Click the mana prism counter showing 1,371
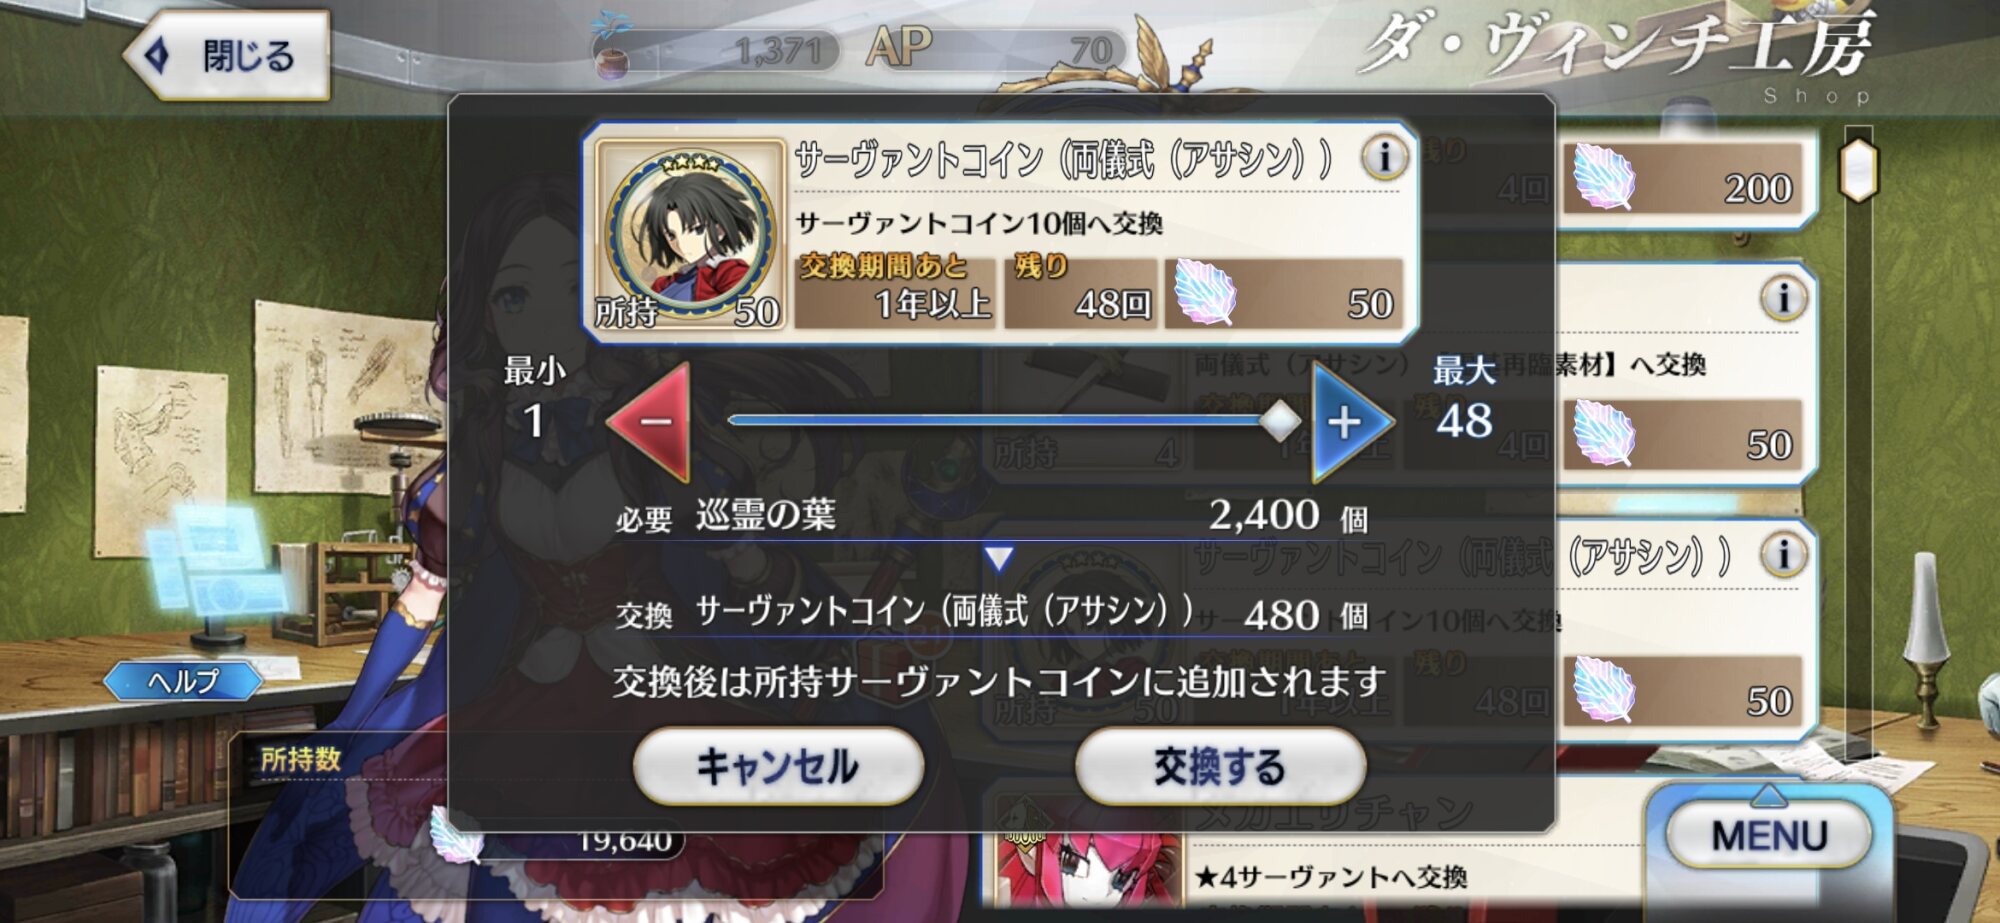This screenshot has height=923, width=2000. (x=716, y=50)
